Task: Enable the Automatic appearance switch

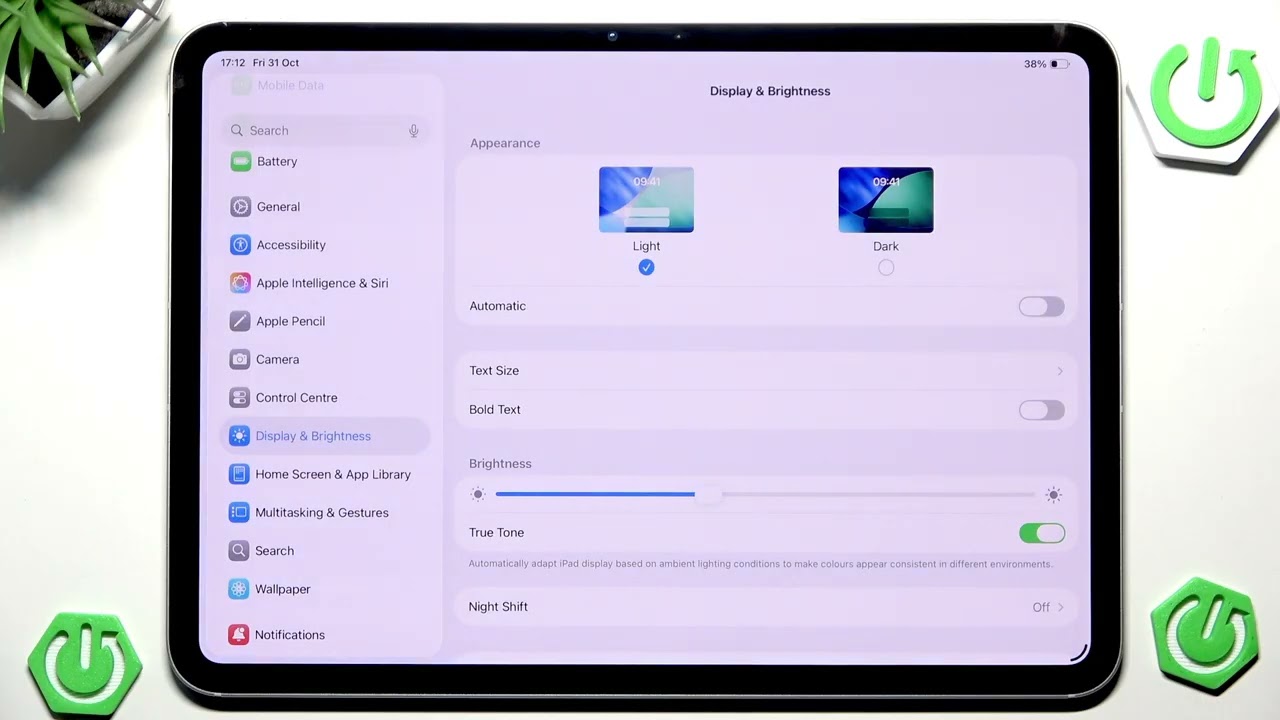Action: 1042,307
